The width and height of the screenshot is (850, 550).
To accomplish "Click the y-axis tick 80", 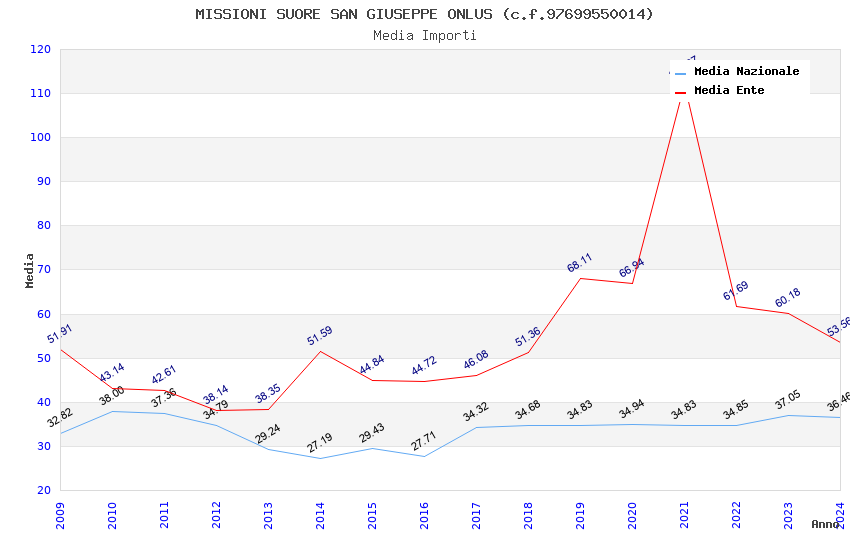I will 44,225.
